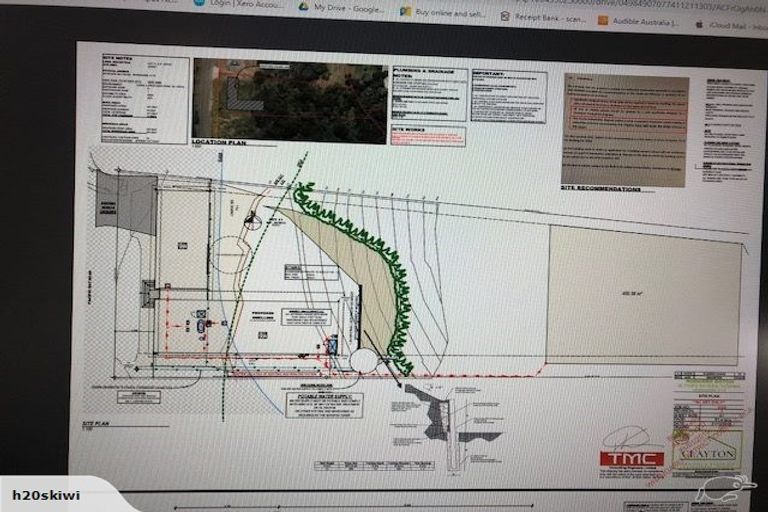Click the north arrow compass symbol

click(x=253, y=223)
